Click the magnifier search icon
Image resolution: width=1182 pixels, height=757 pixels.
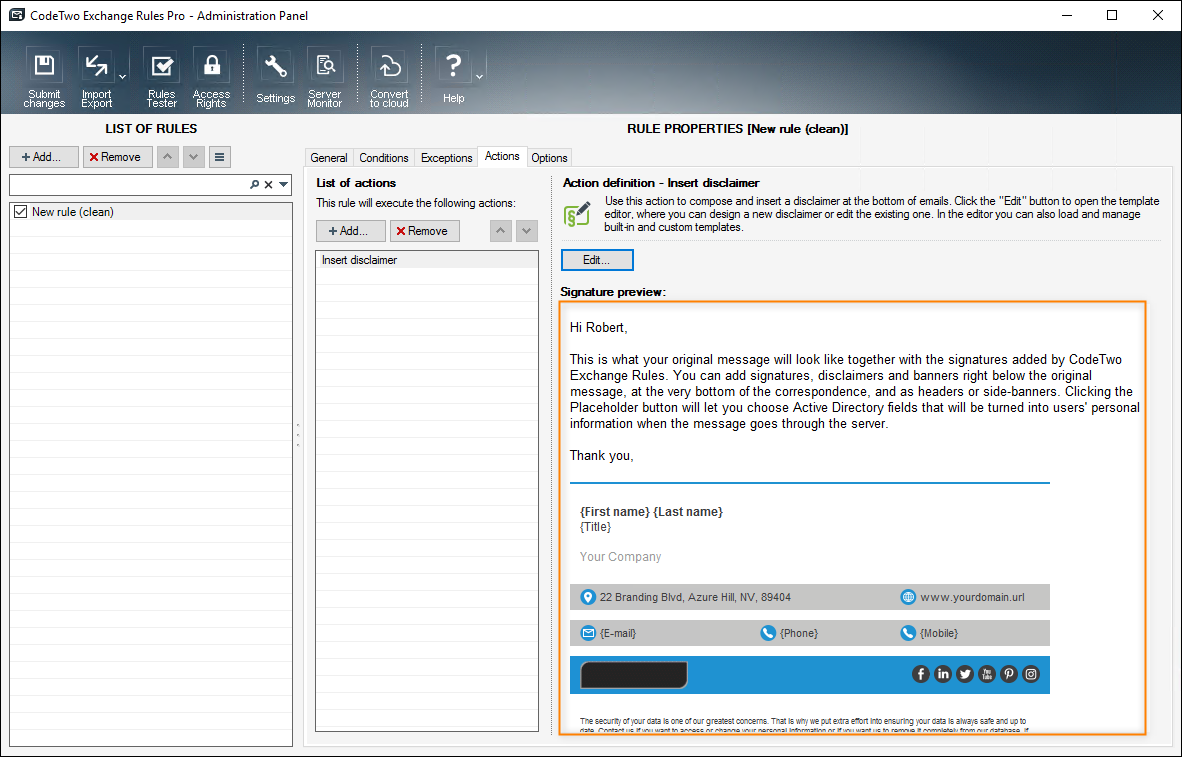255,185
